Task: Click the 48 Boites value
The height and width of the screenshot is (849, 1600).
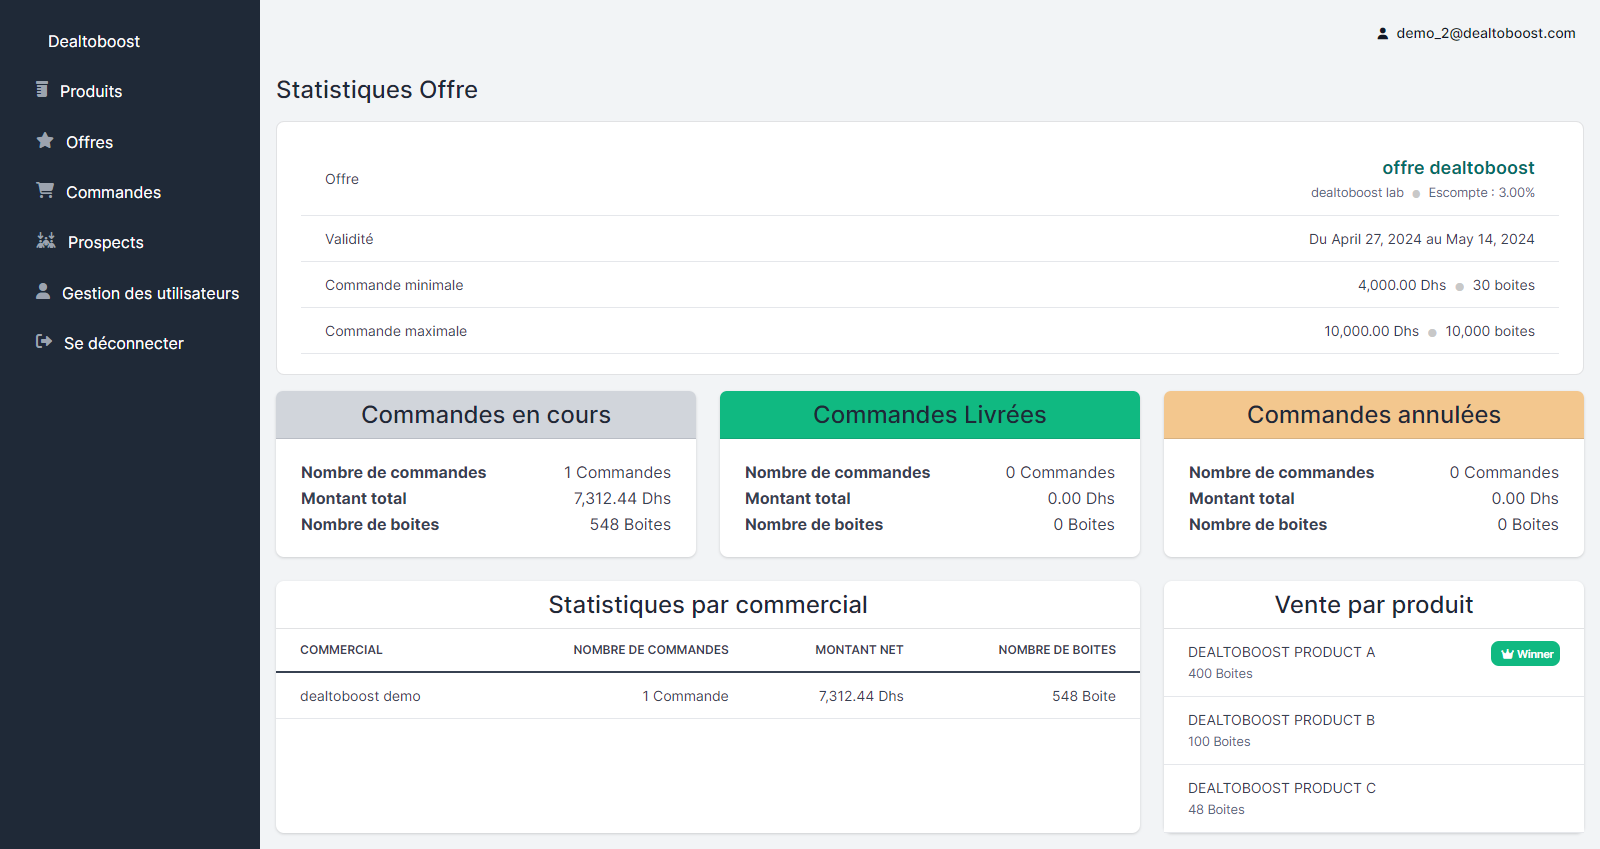Action: tap(1216, 810)
